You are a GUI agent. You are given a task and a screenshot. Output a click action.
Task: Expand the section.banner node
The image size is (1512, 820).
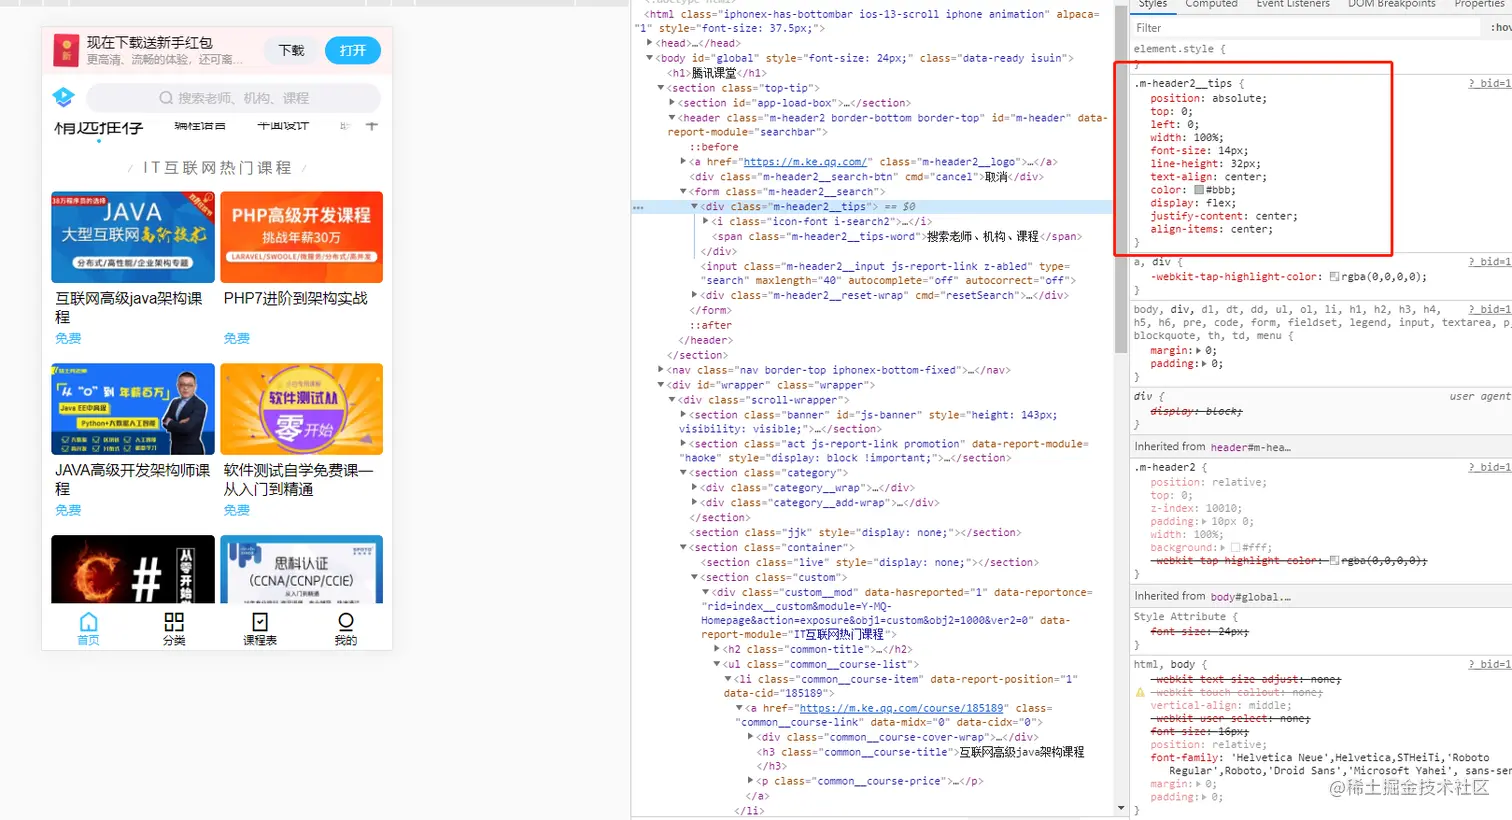pos(684,414)
